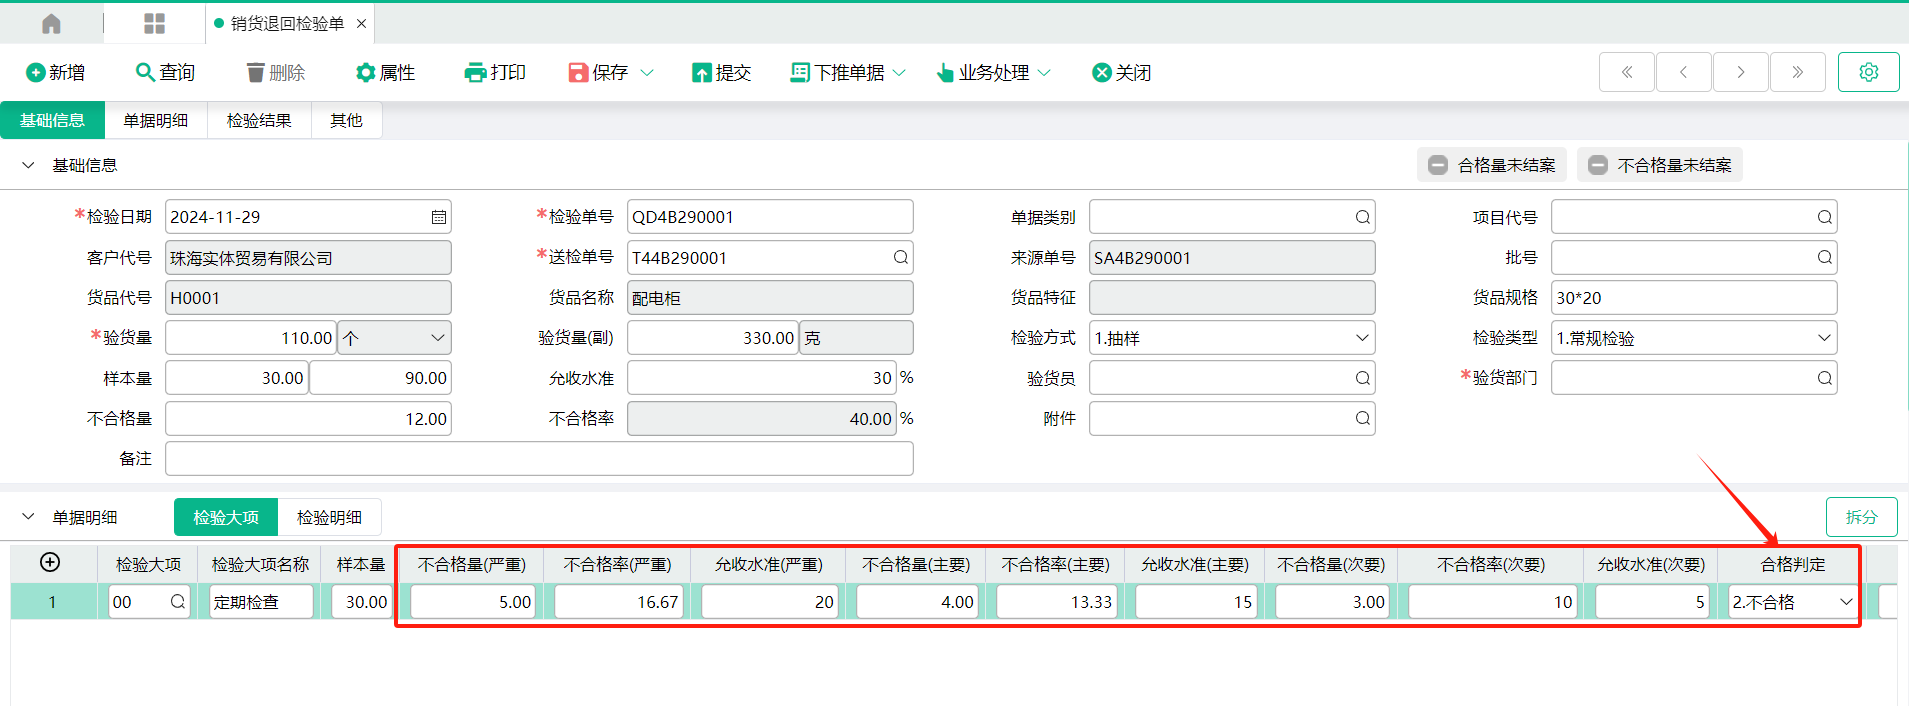Click the 检验单号 input field
1909x706 pixels.
770,217
